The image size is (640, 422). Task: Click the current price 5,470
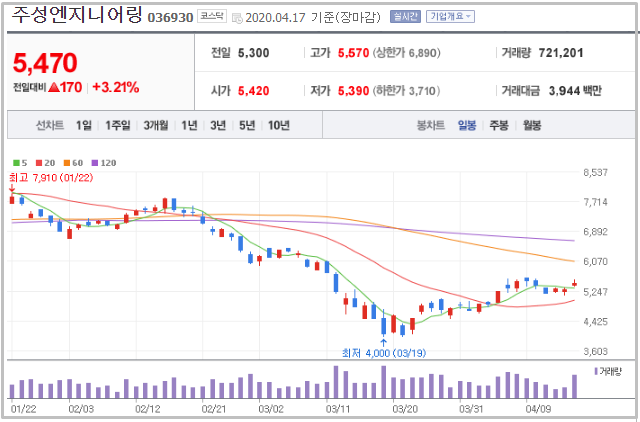coord(45,63)
